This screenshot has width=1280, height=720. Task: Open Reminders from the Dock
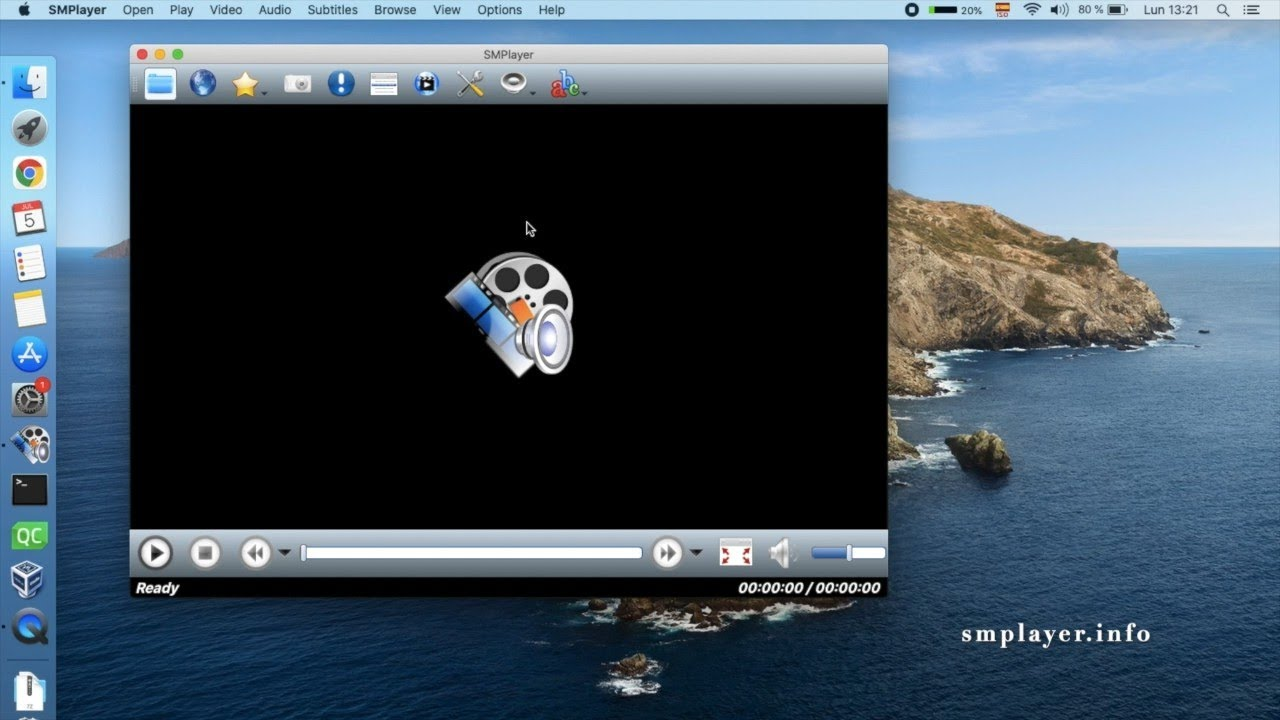(30, 263)
